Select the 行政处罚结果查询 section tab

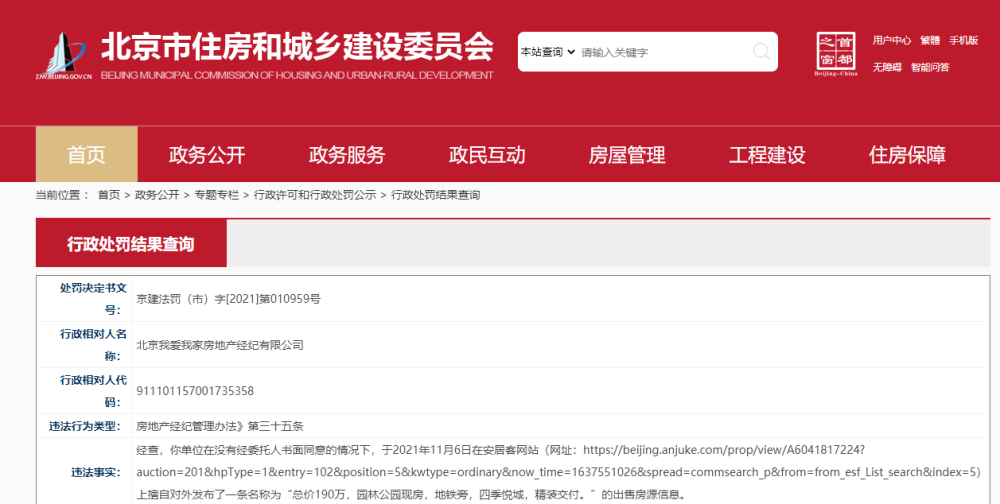pos(131,244)
